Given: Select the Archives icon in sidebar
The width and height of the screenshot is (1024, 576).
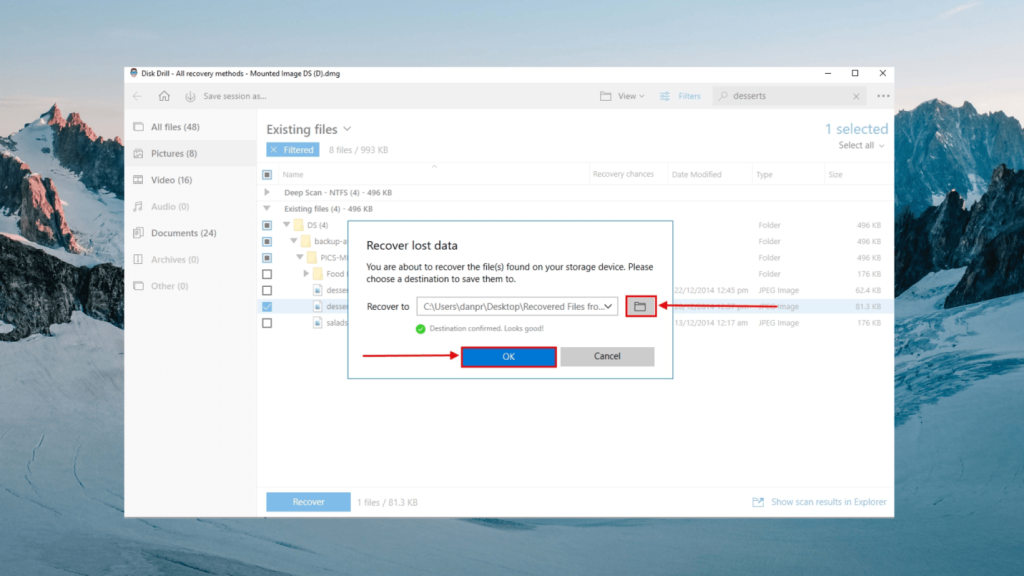Looking at the screenshot, I should point(137,259).
